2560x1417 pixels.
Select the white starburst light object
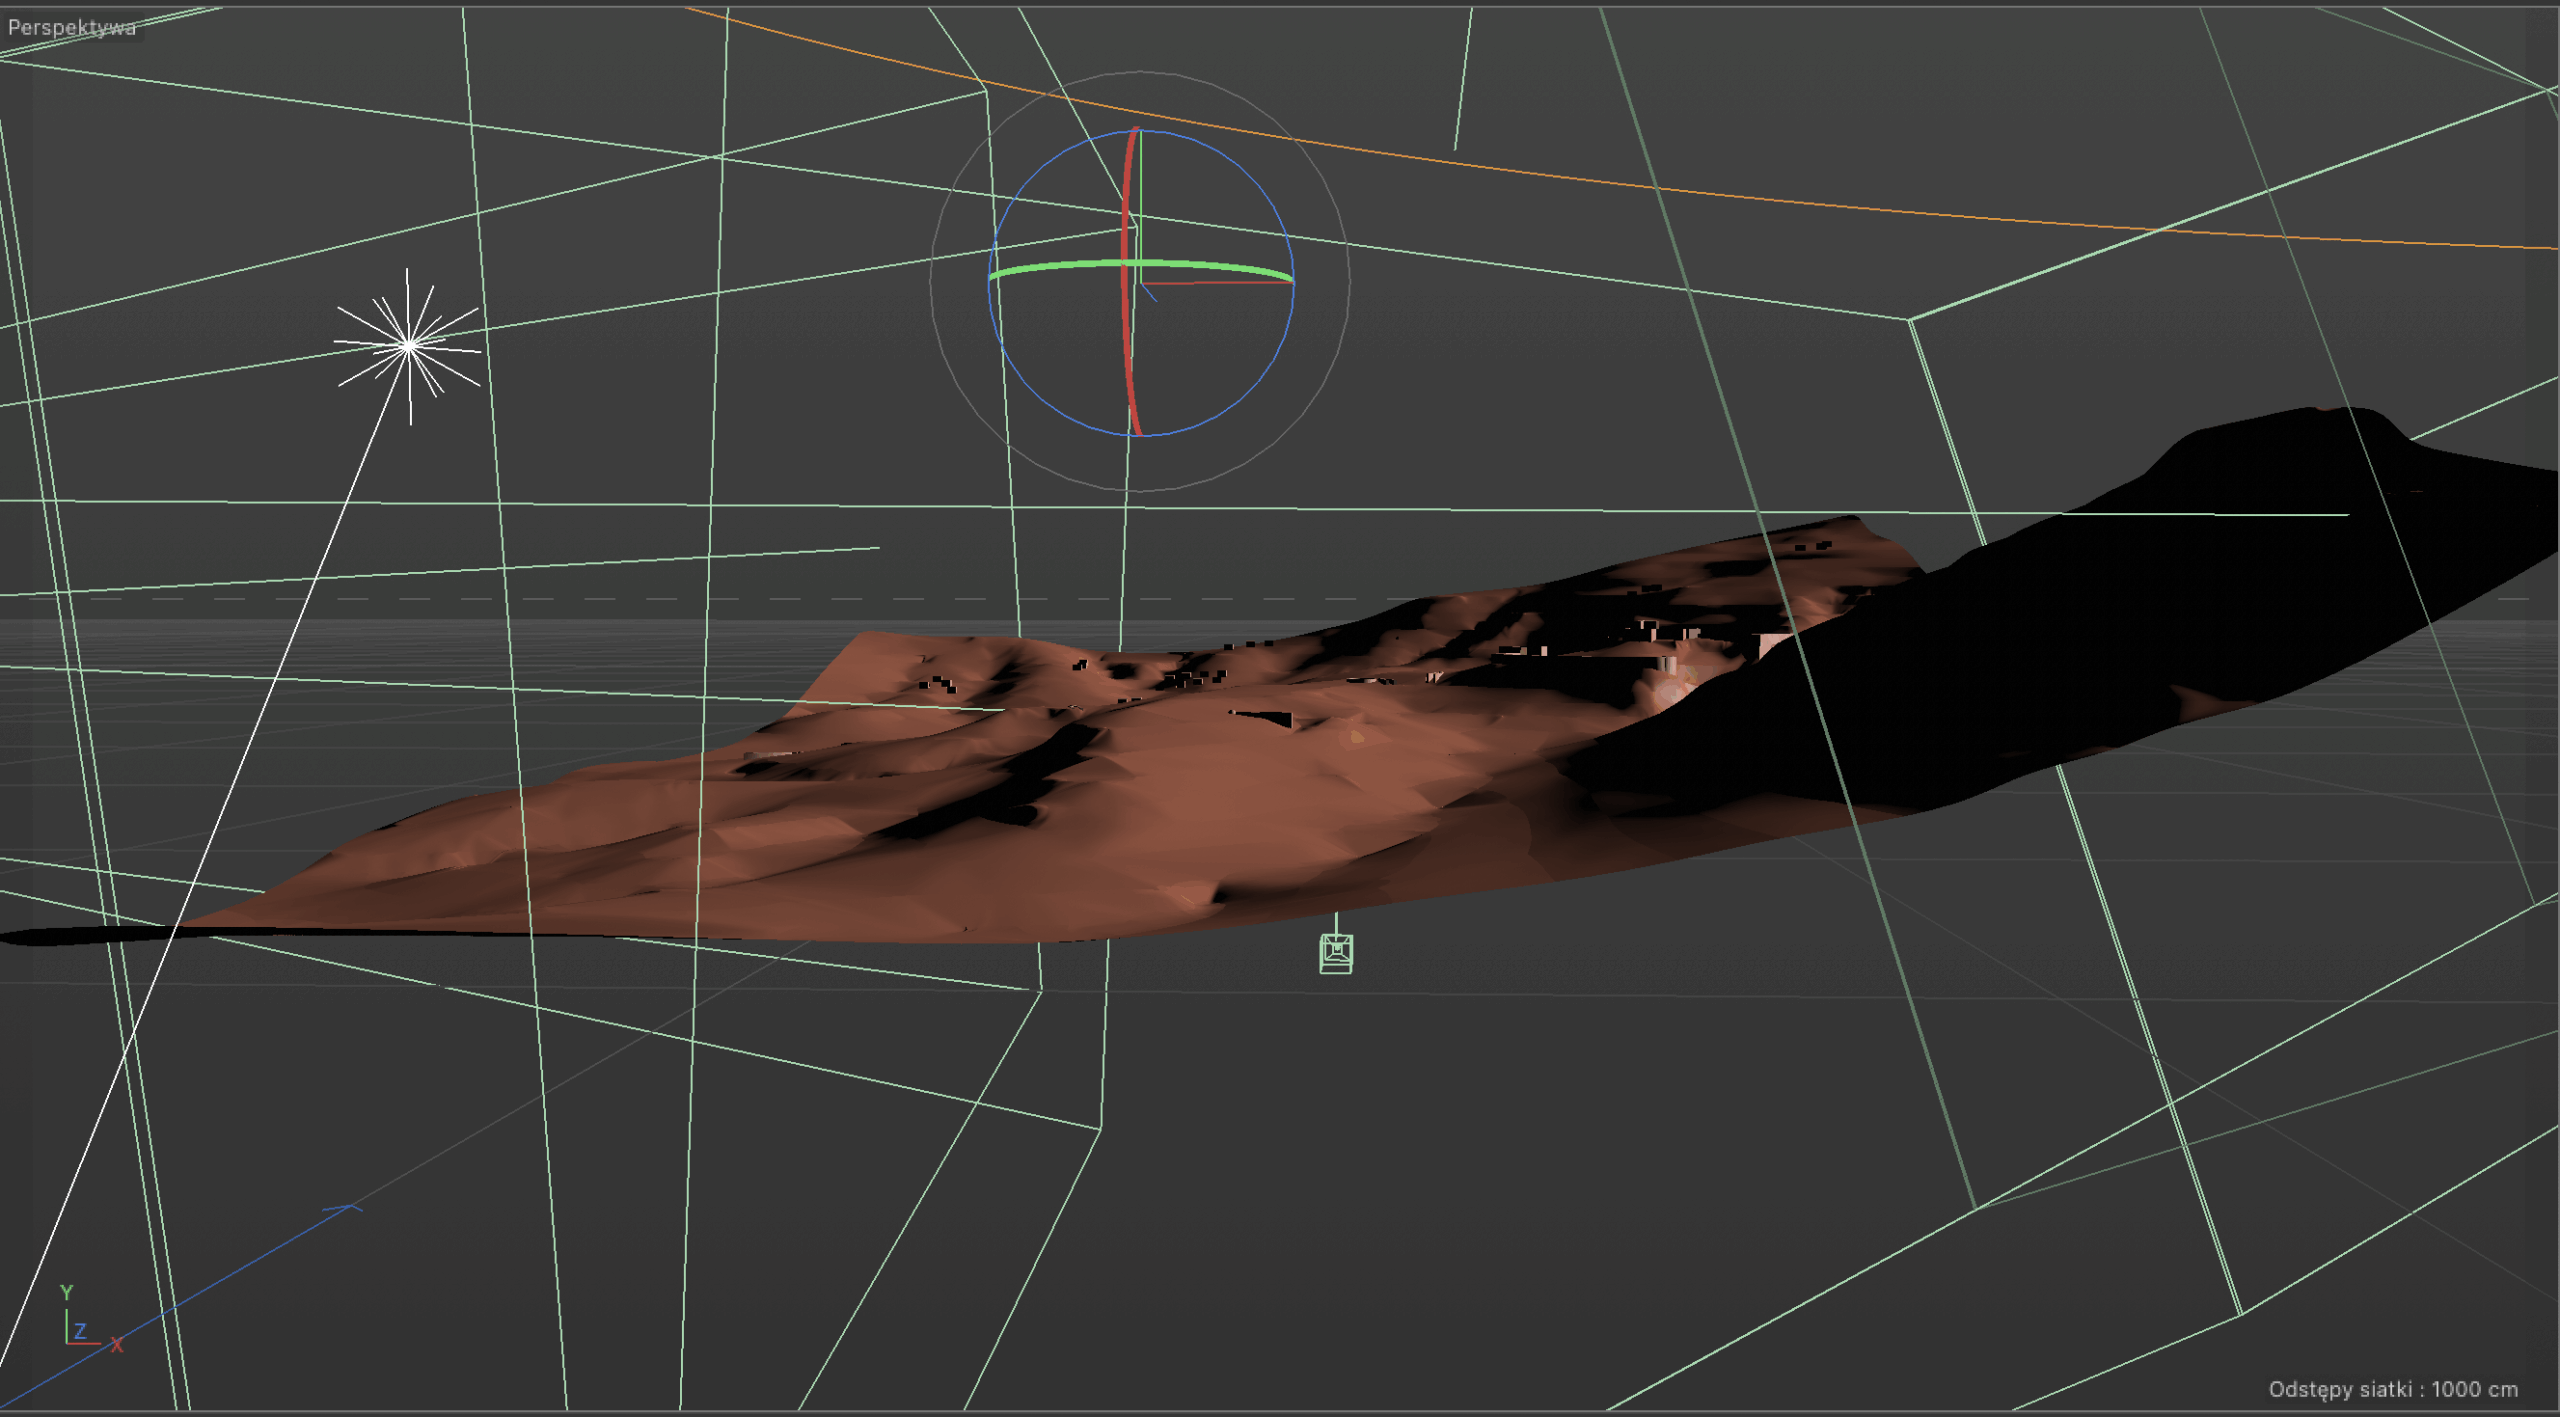tap(409, 346)
